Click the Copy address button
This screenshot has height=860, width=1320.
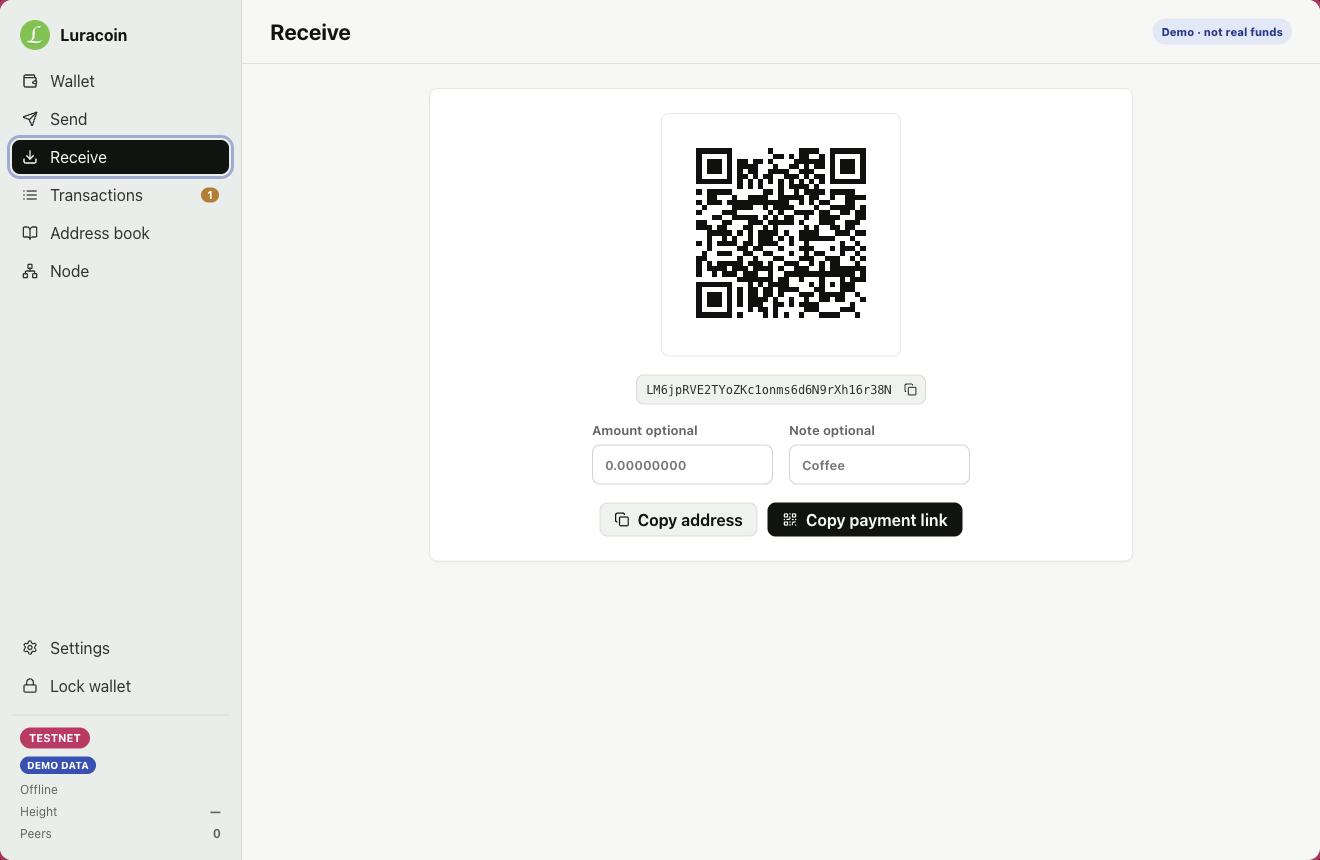[678, 520]
